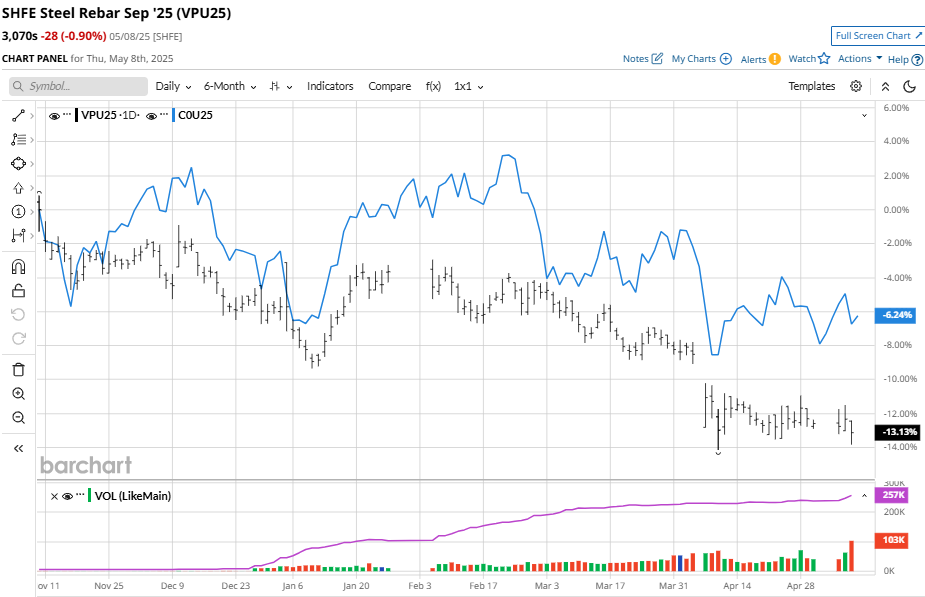
Task: Remove the VOL indicator pane
Action: (54, 497)
